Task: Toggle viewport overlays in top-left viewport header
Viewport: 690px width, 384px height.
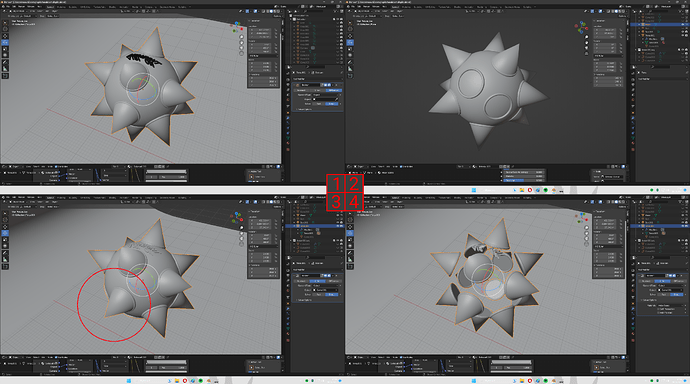Action: (255, 11)
